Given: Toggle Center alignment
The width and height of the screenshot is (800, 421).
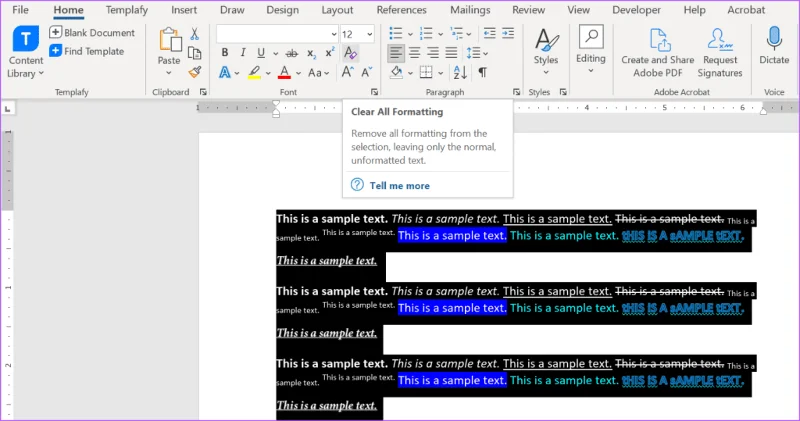Looking at the screenshot, I should point(414,53).
